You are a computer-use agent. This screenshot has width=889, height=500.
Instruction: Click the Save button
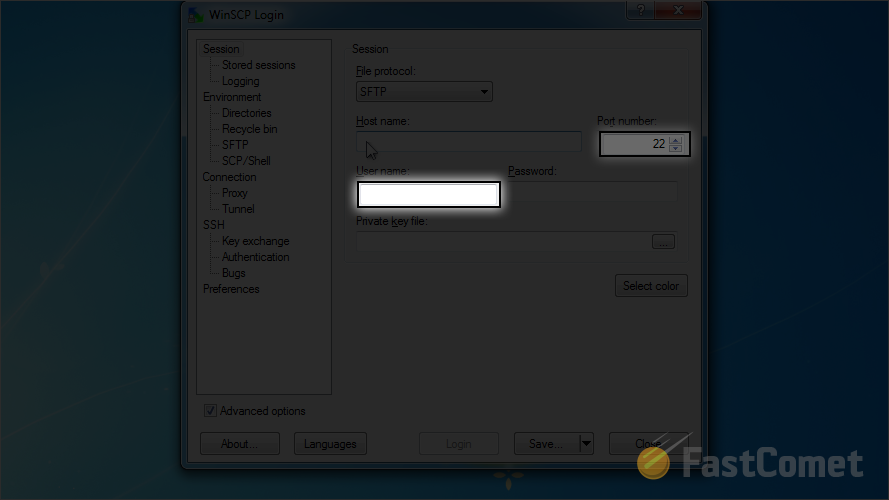(547, 444)
